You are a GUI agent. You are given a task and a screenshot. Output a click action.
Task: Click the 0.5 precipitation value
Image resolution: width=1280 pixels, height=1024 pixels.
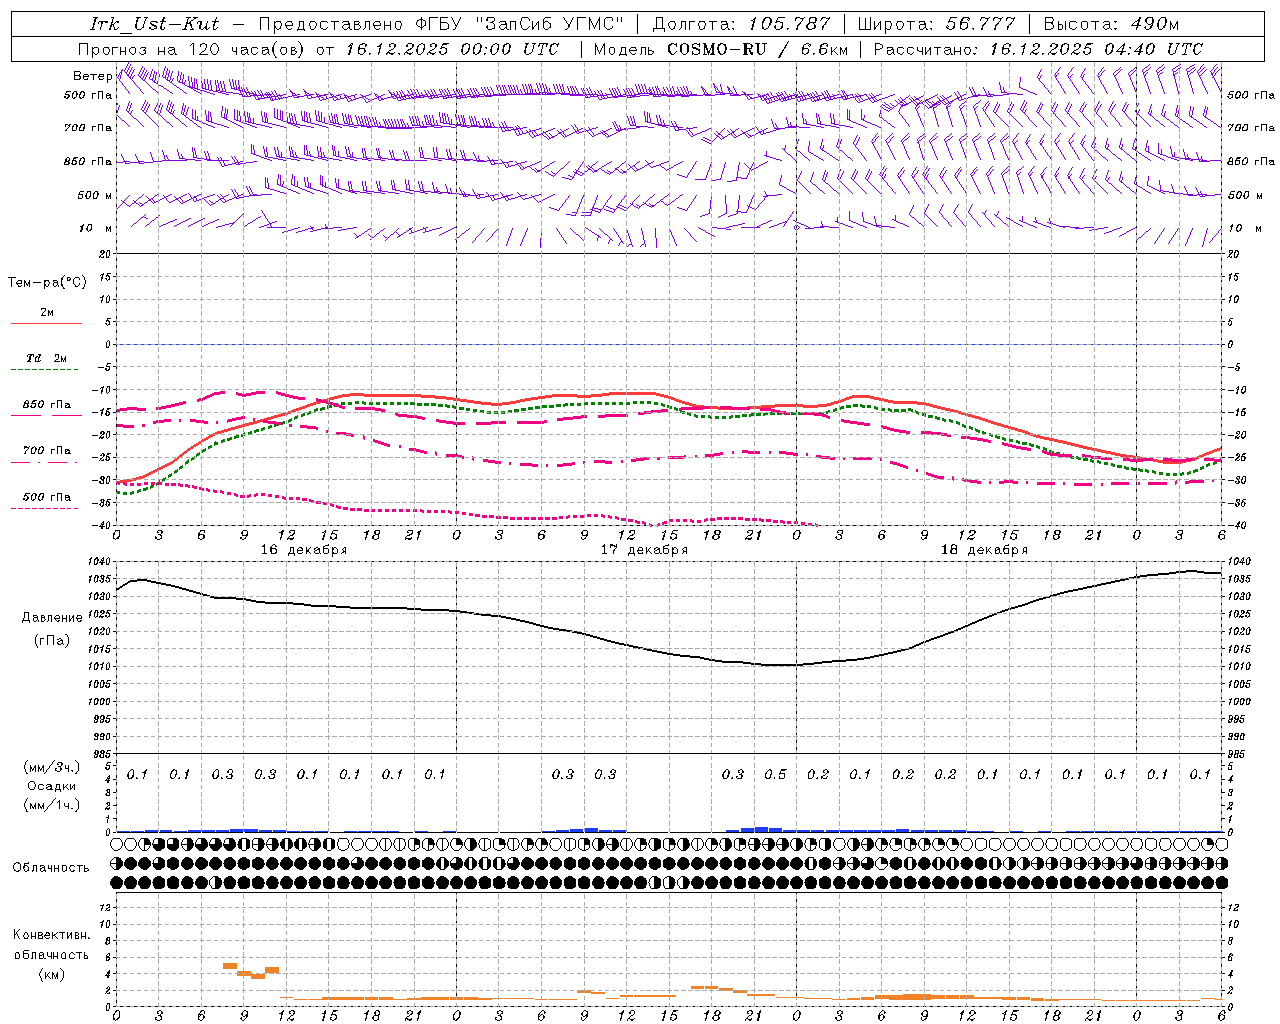tap(775, 774)
